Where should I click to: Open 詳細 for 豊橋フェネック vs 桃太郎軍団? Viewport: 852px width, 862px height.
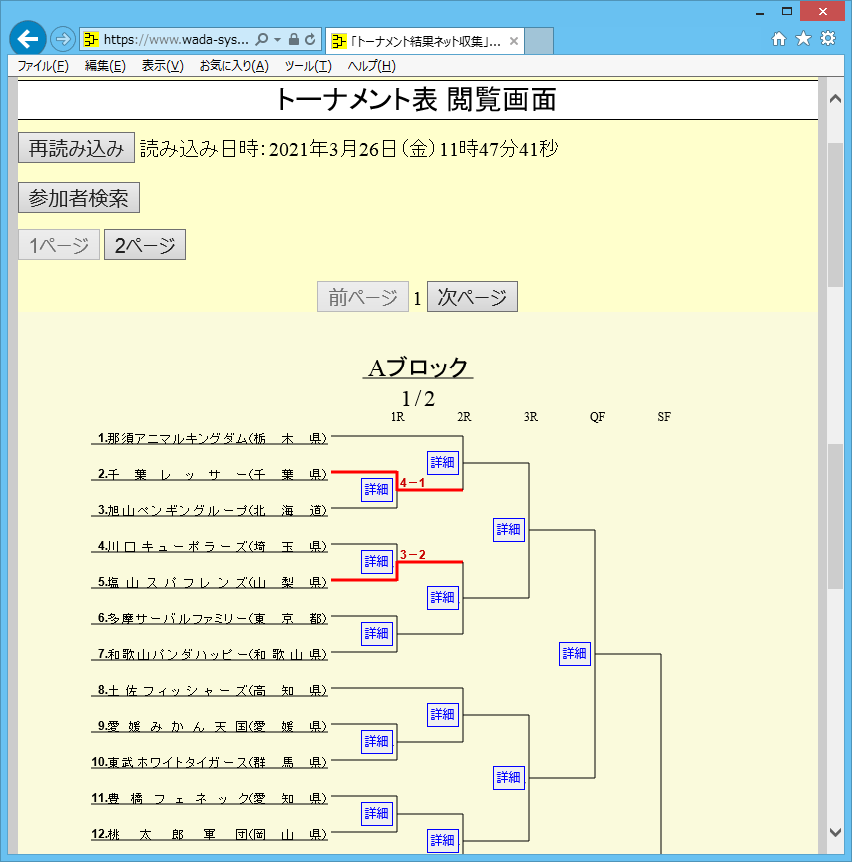click(x=377, y=813)
